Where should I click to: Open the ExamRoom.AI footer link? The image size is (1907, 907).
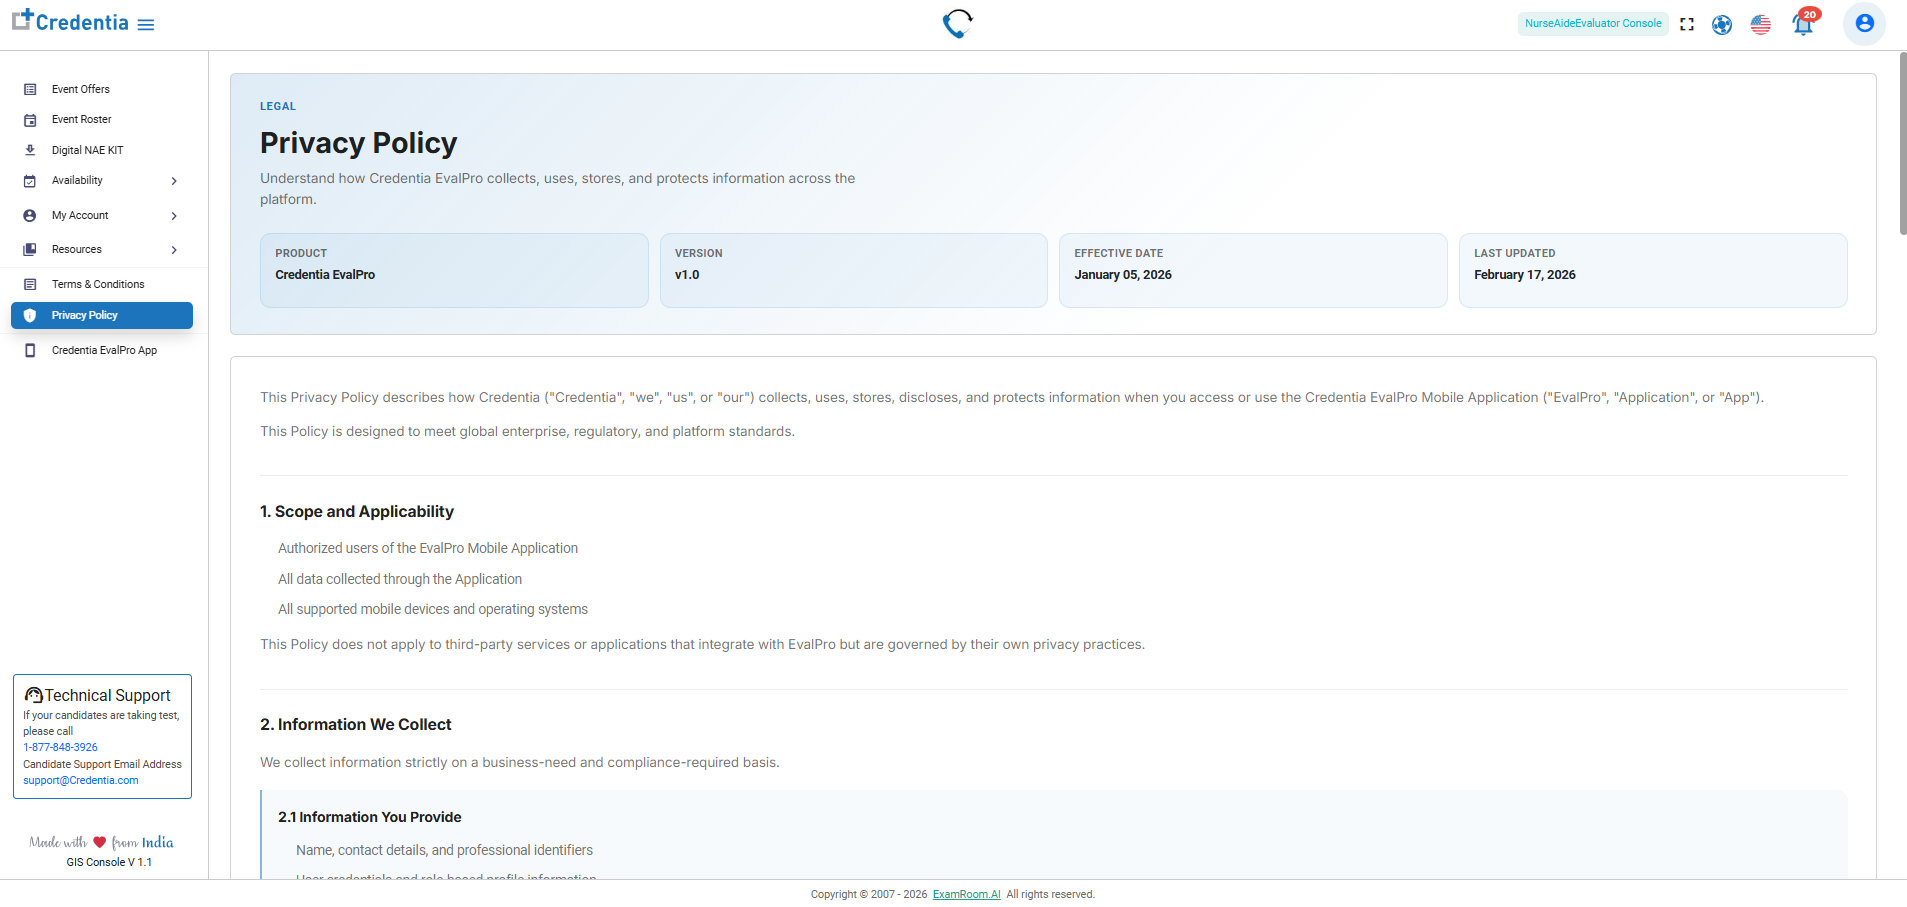point(966,895)
